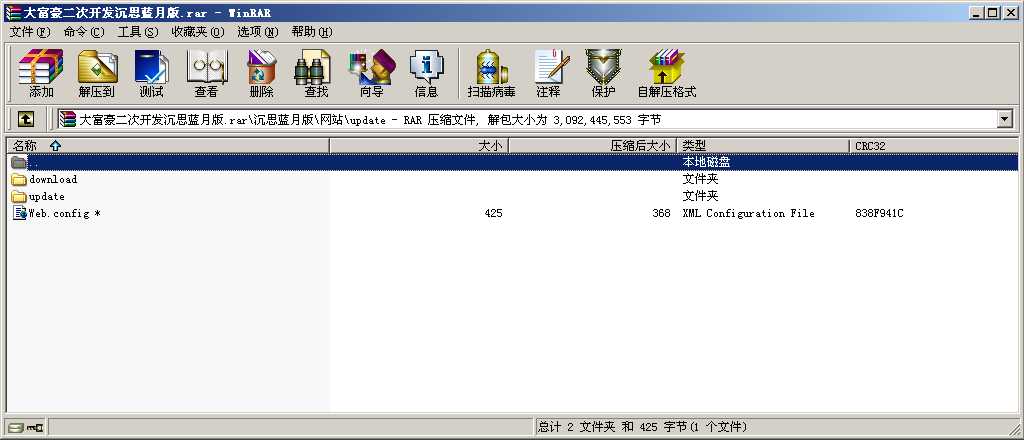The image size is (1024, 440).
Task: Click the disk drive icon in status bar
Action: [16, 428]
